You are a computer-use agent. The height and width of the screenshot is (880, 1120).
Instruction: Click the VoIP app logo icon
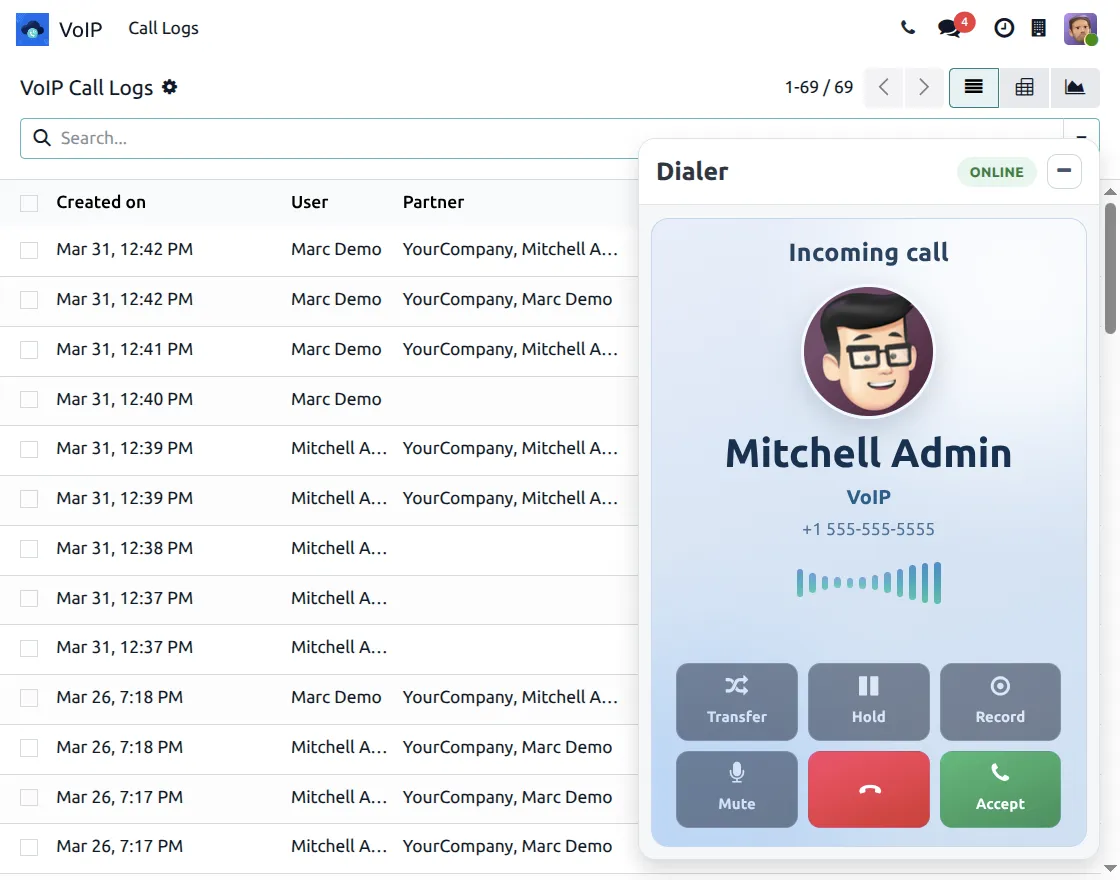tap(33, 29)
